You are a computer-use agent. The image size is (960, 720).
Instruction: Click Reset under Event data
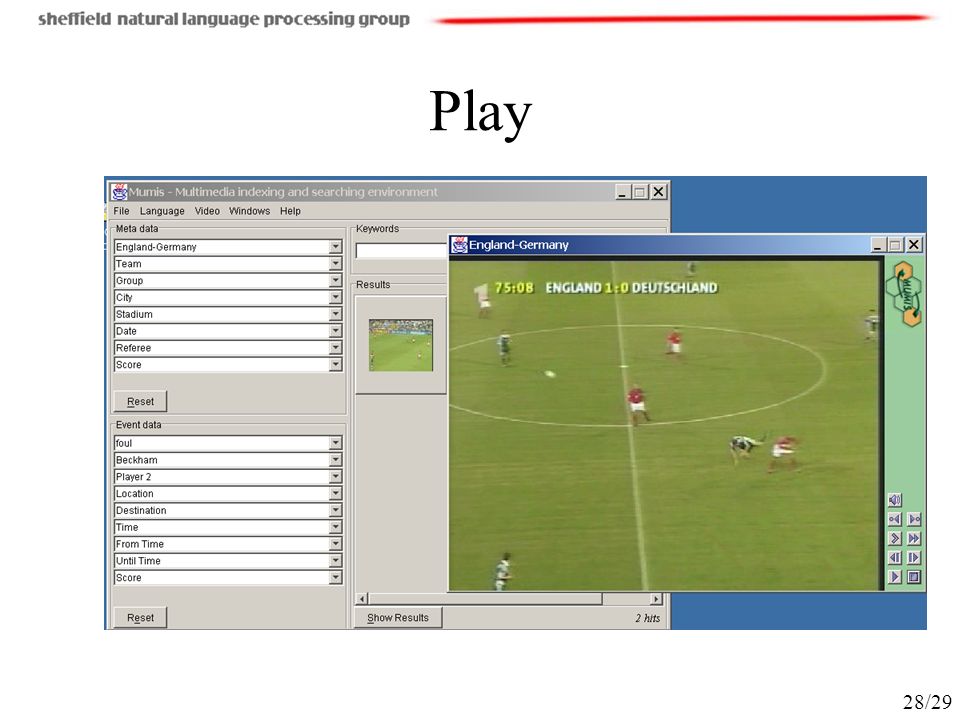pos(140,618)
